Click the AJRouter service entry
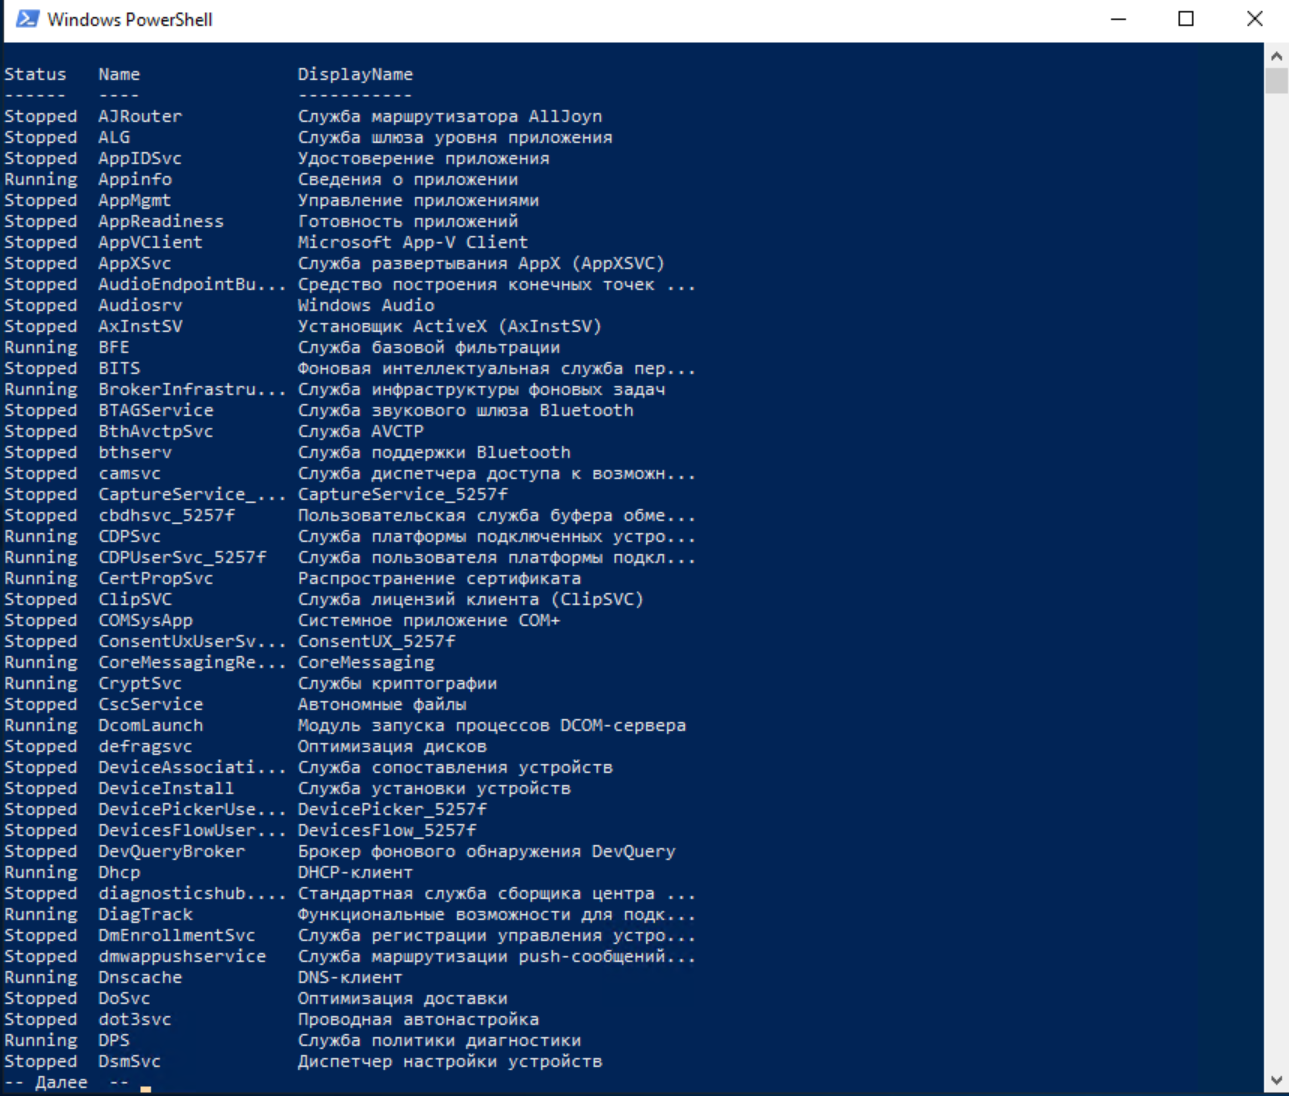Image resolution: width=1289 pixels, height=1096 pixels. tap(140, 116)
